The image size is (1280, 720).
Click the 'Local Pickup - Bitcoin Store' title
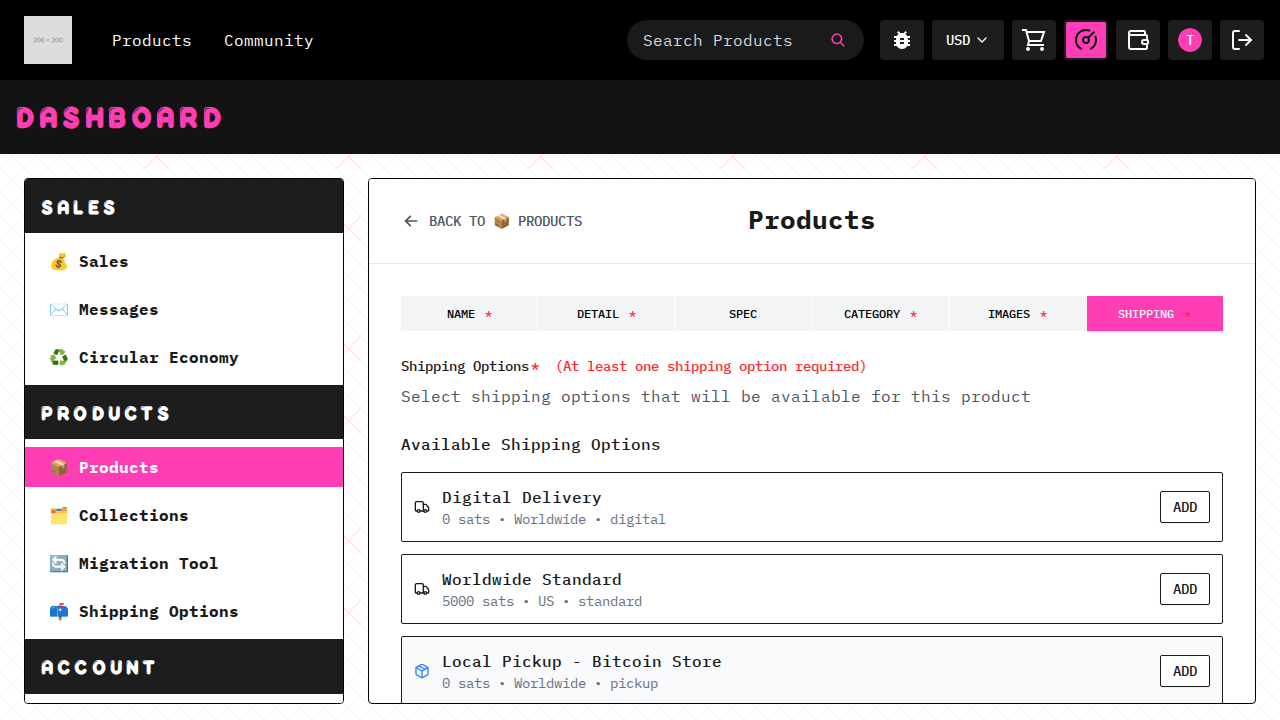coord(582,661)
